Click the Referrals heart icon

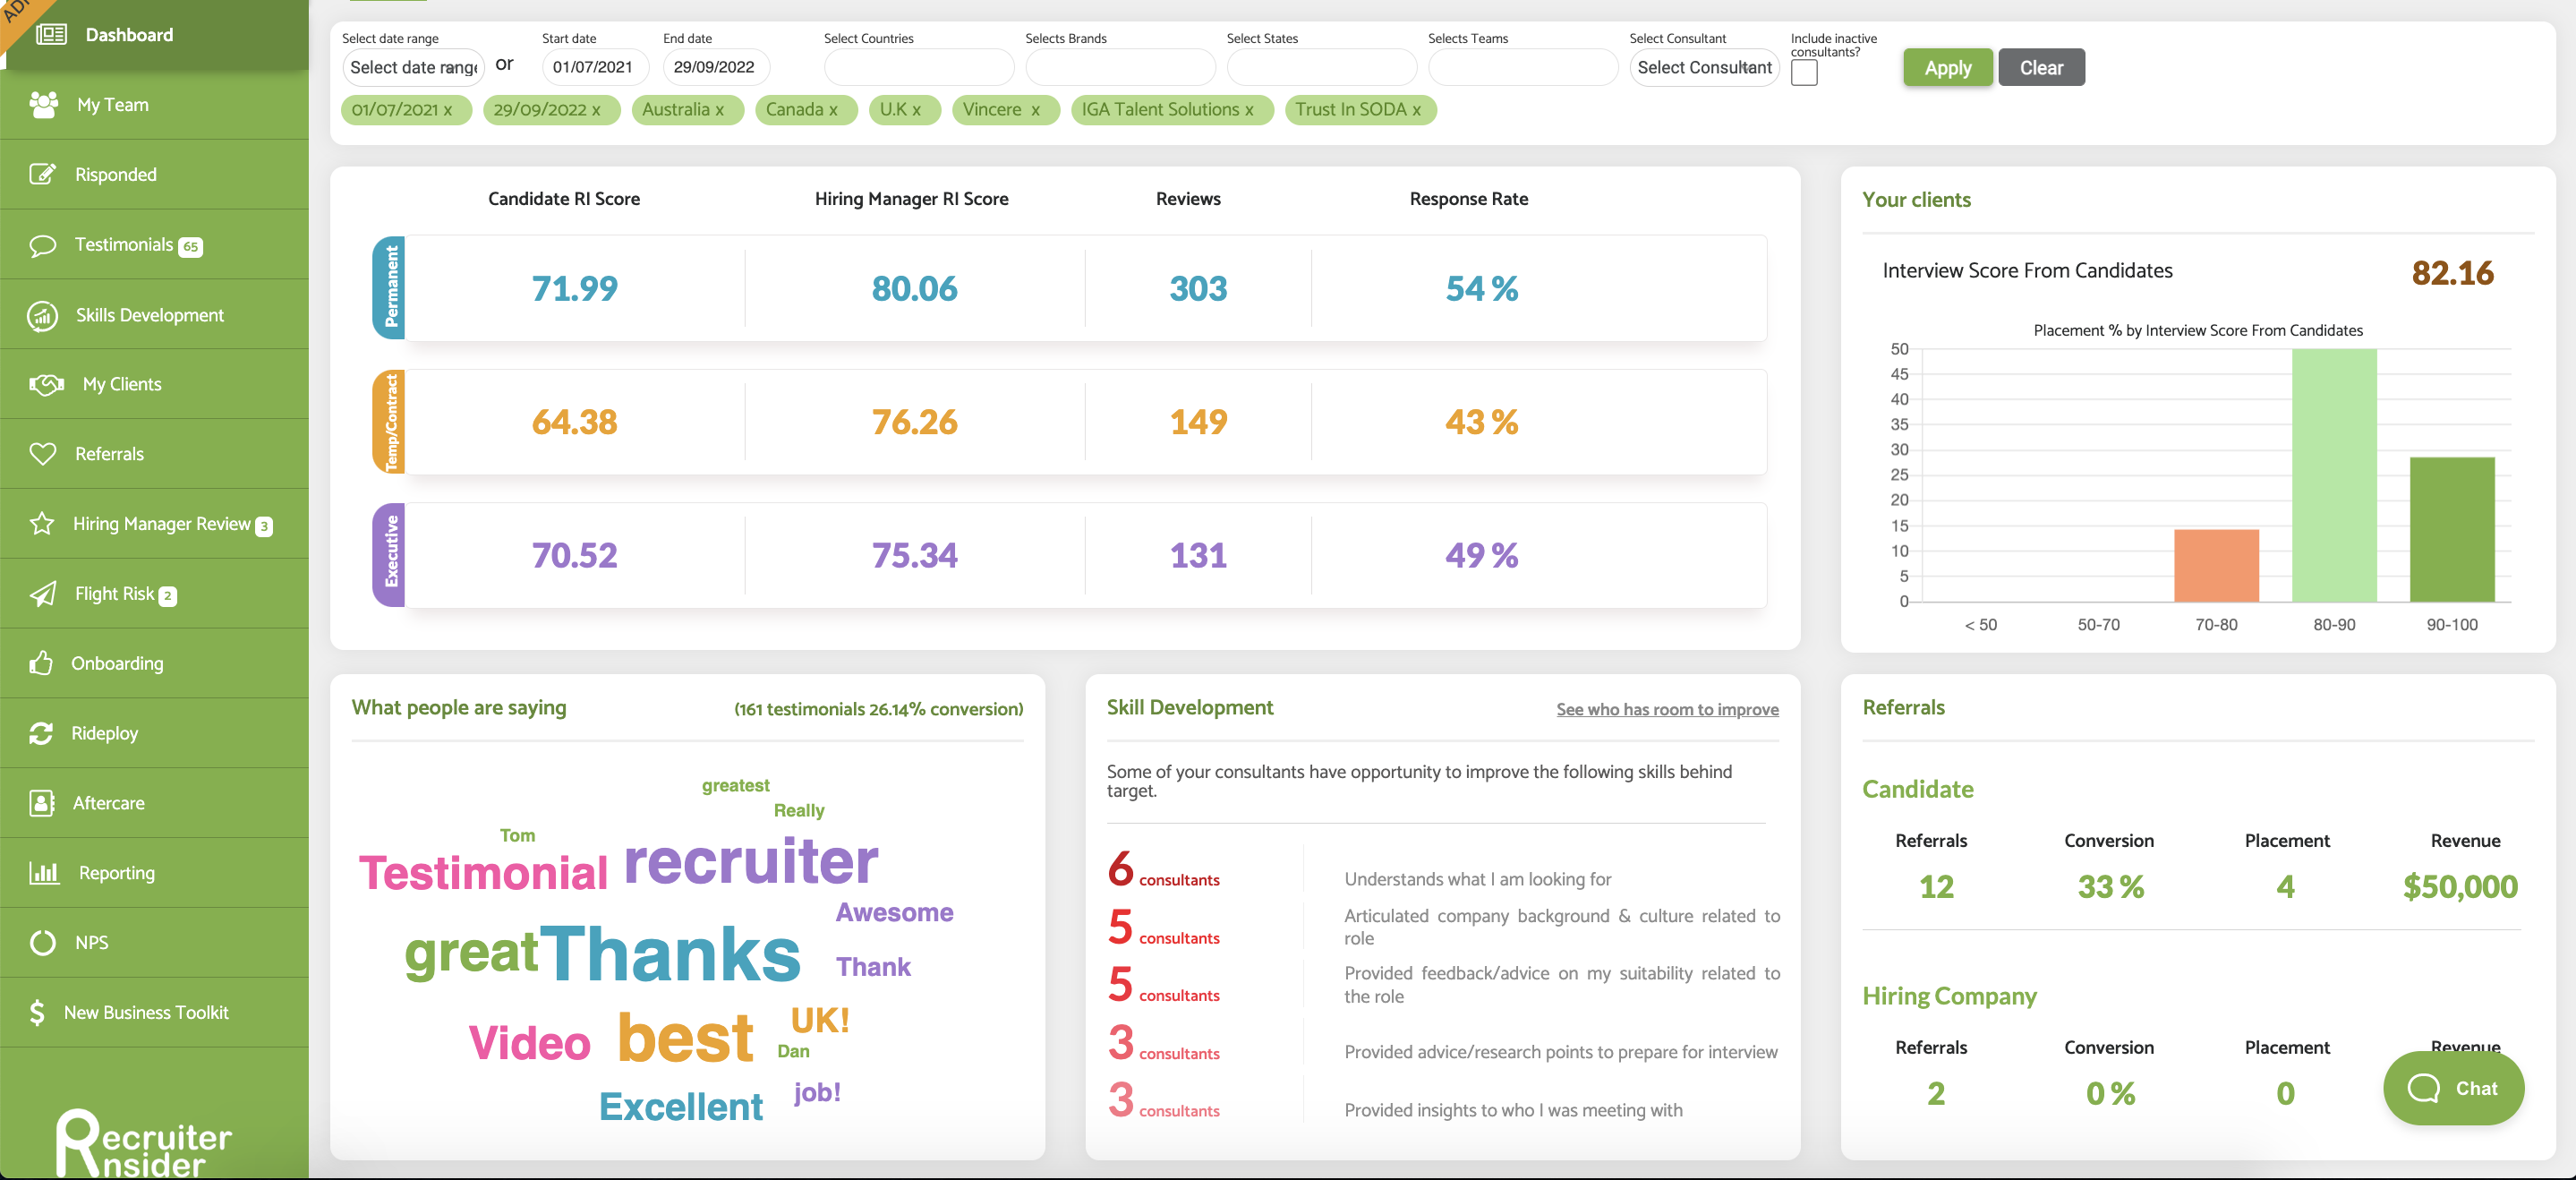point(42,454)
